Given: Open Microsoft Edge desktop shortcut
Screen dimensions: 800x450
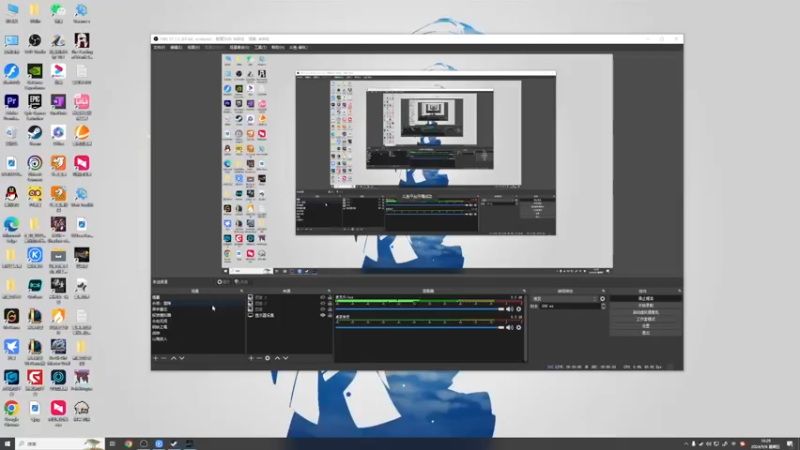Looking at the screenshot, I should (x=11, y=228).
